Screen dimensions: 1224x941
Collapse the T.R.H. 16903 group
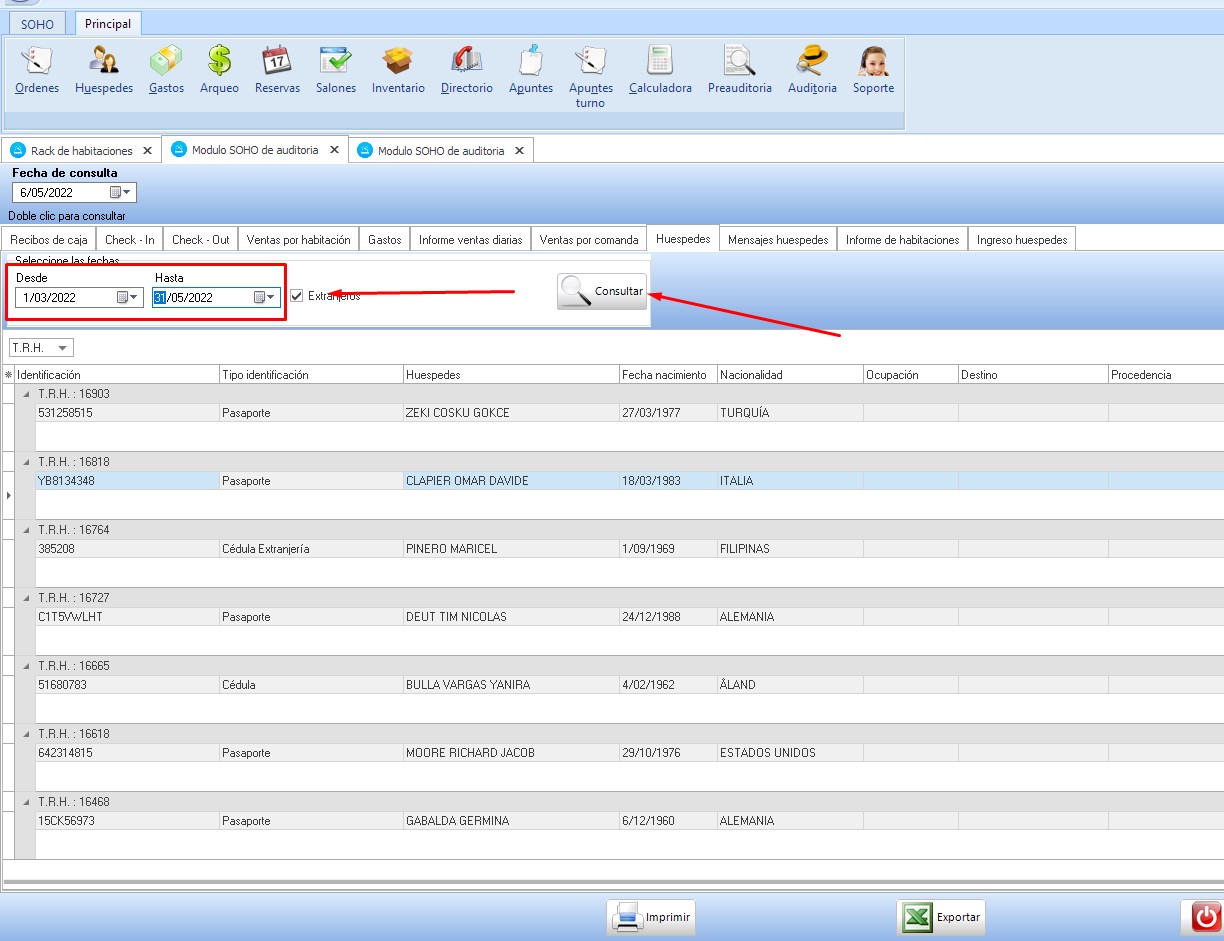pos(26,394)
